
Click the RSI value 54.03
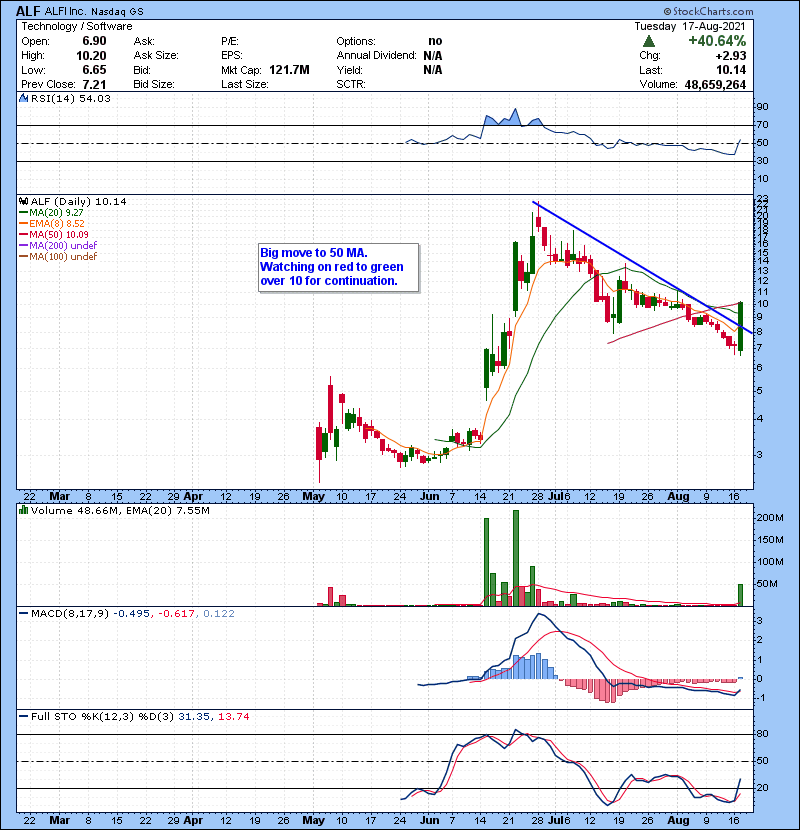95,98
